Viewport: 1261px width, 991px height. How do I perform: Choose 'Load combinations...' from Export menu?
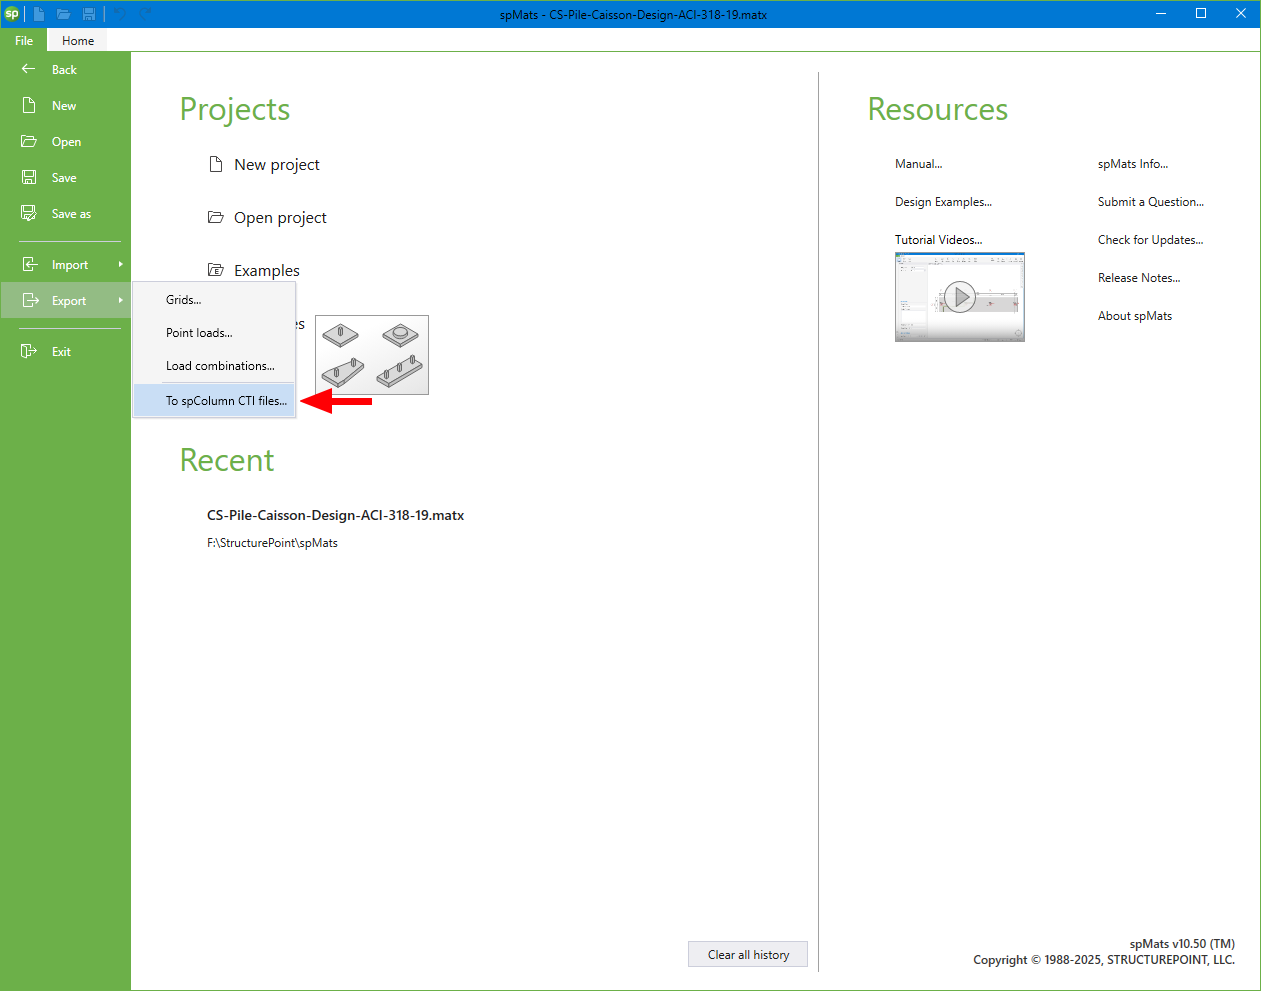[220, 365]
